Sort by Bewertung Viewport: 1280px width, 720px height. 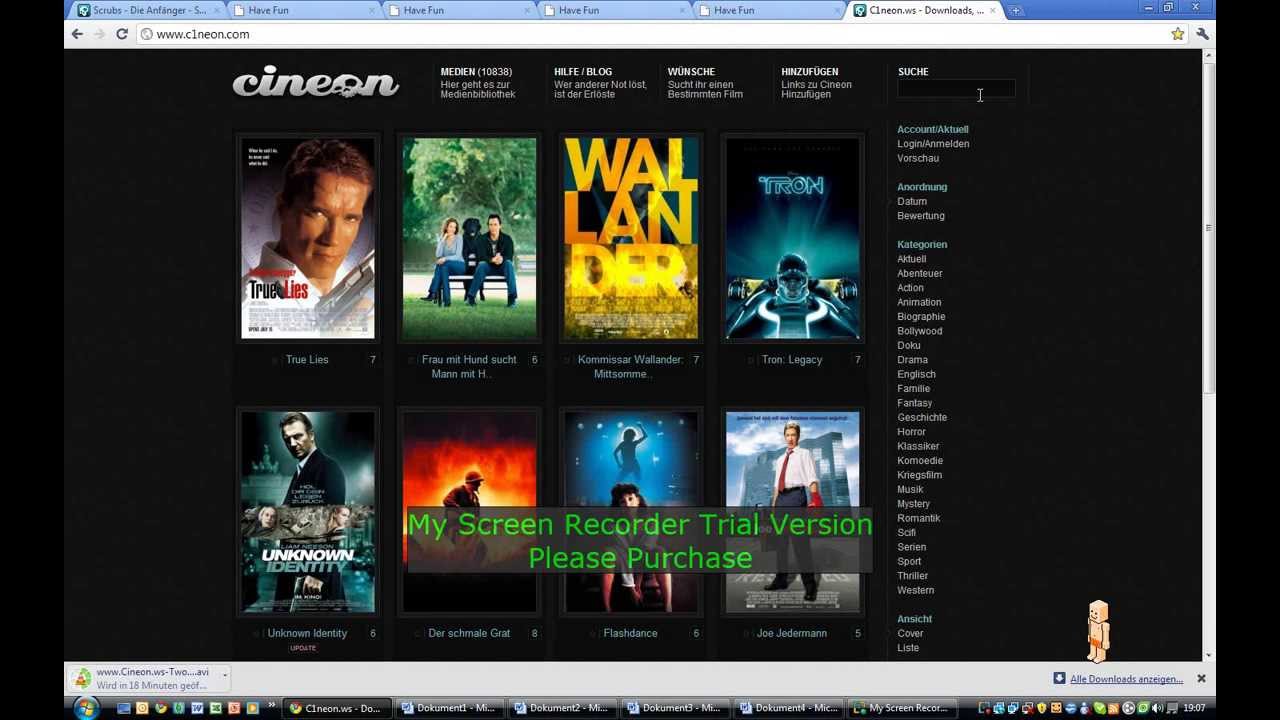point(921,216)
